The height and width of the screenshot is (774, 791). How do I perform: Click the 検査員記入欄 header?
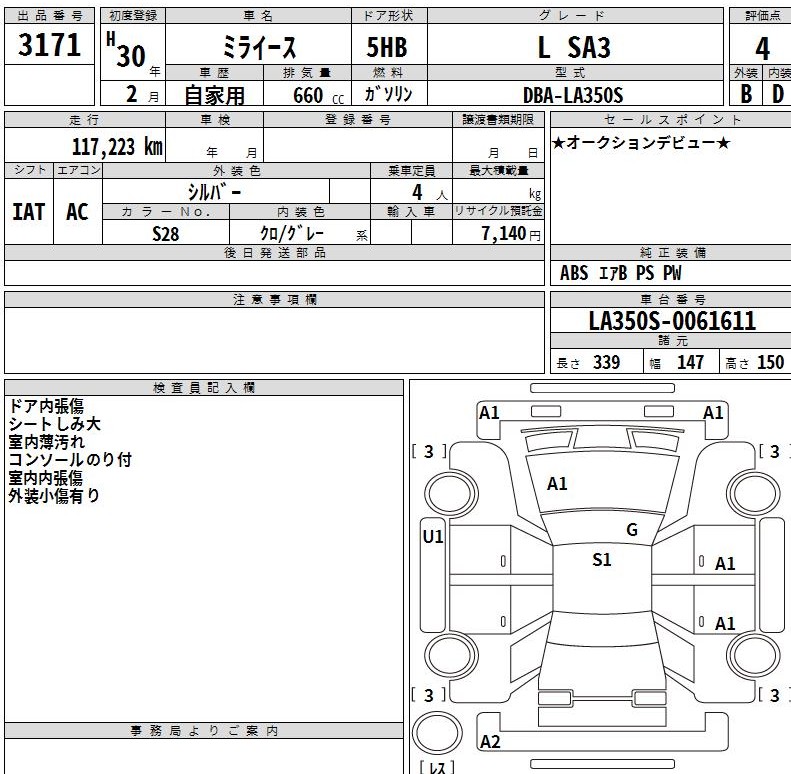click(204, 388)
